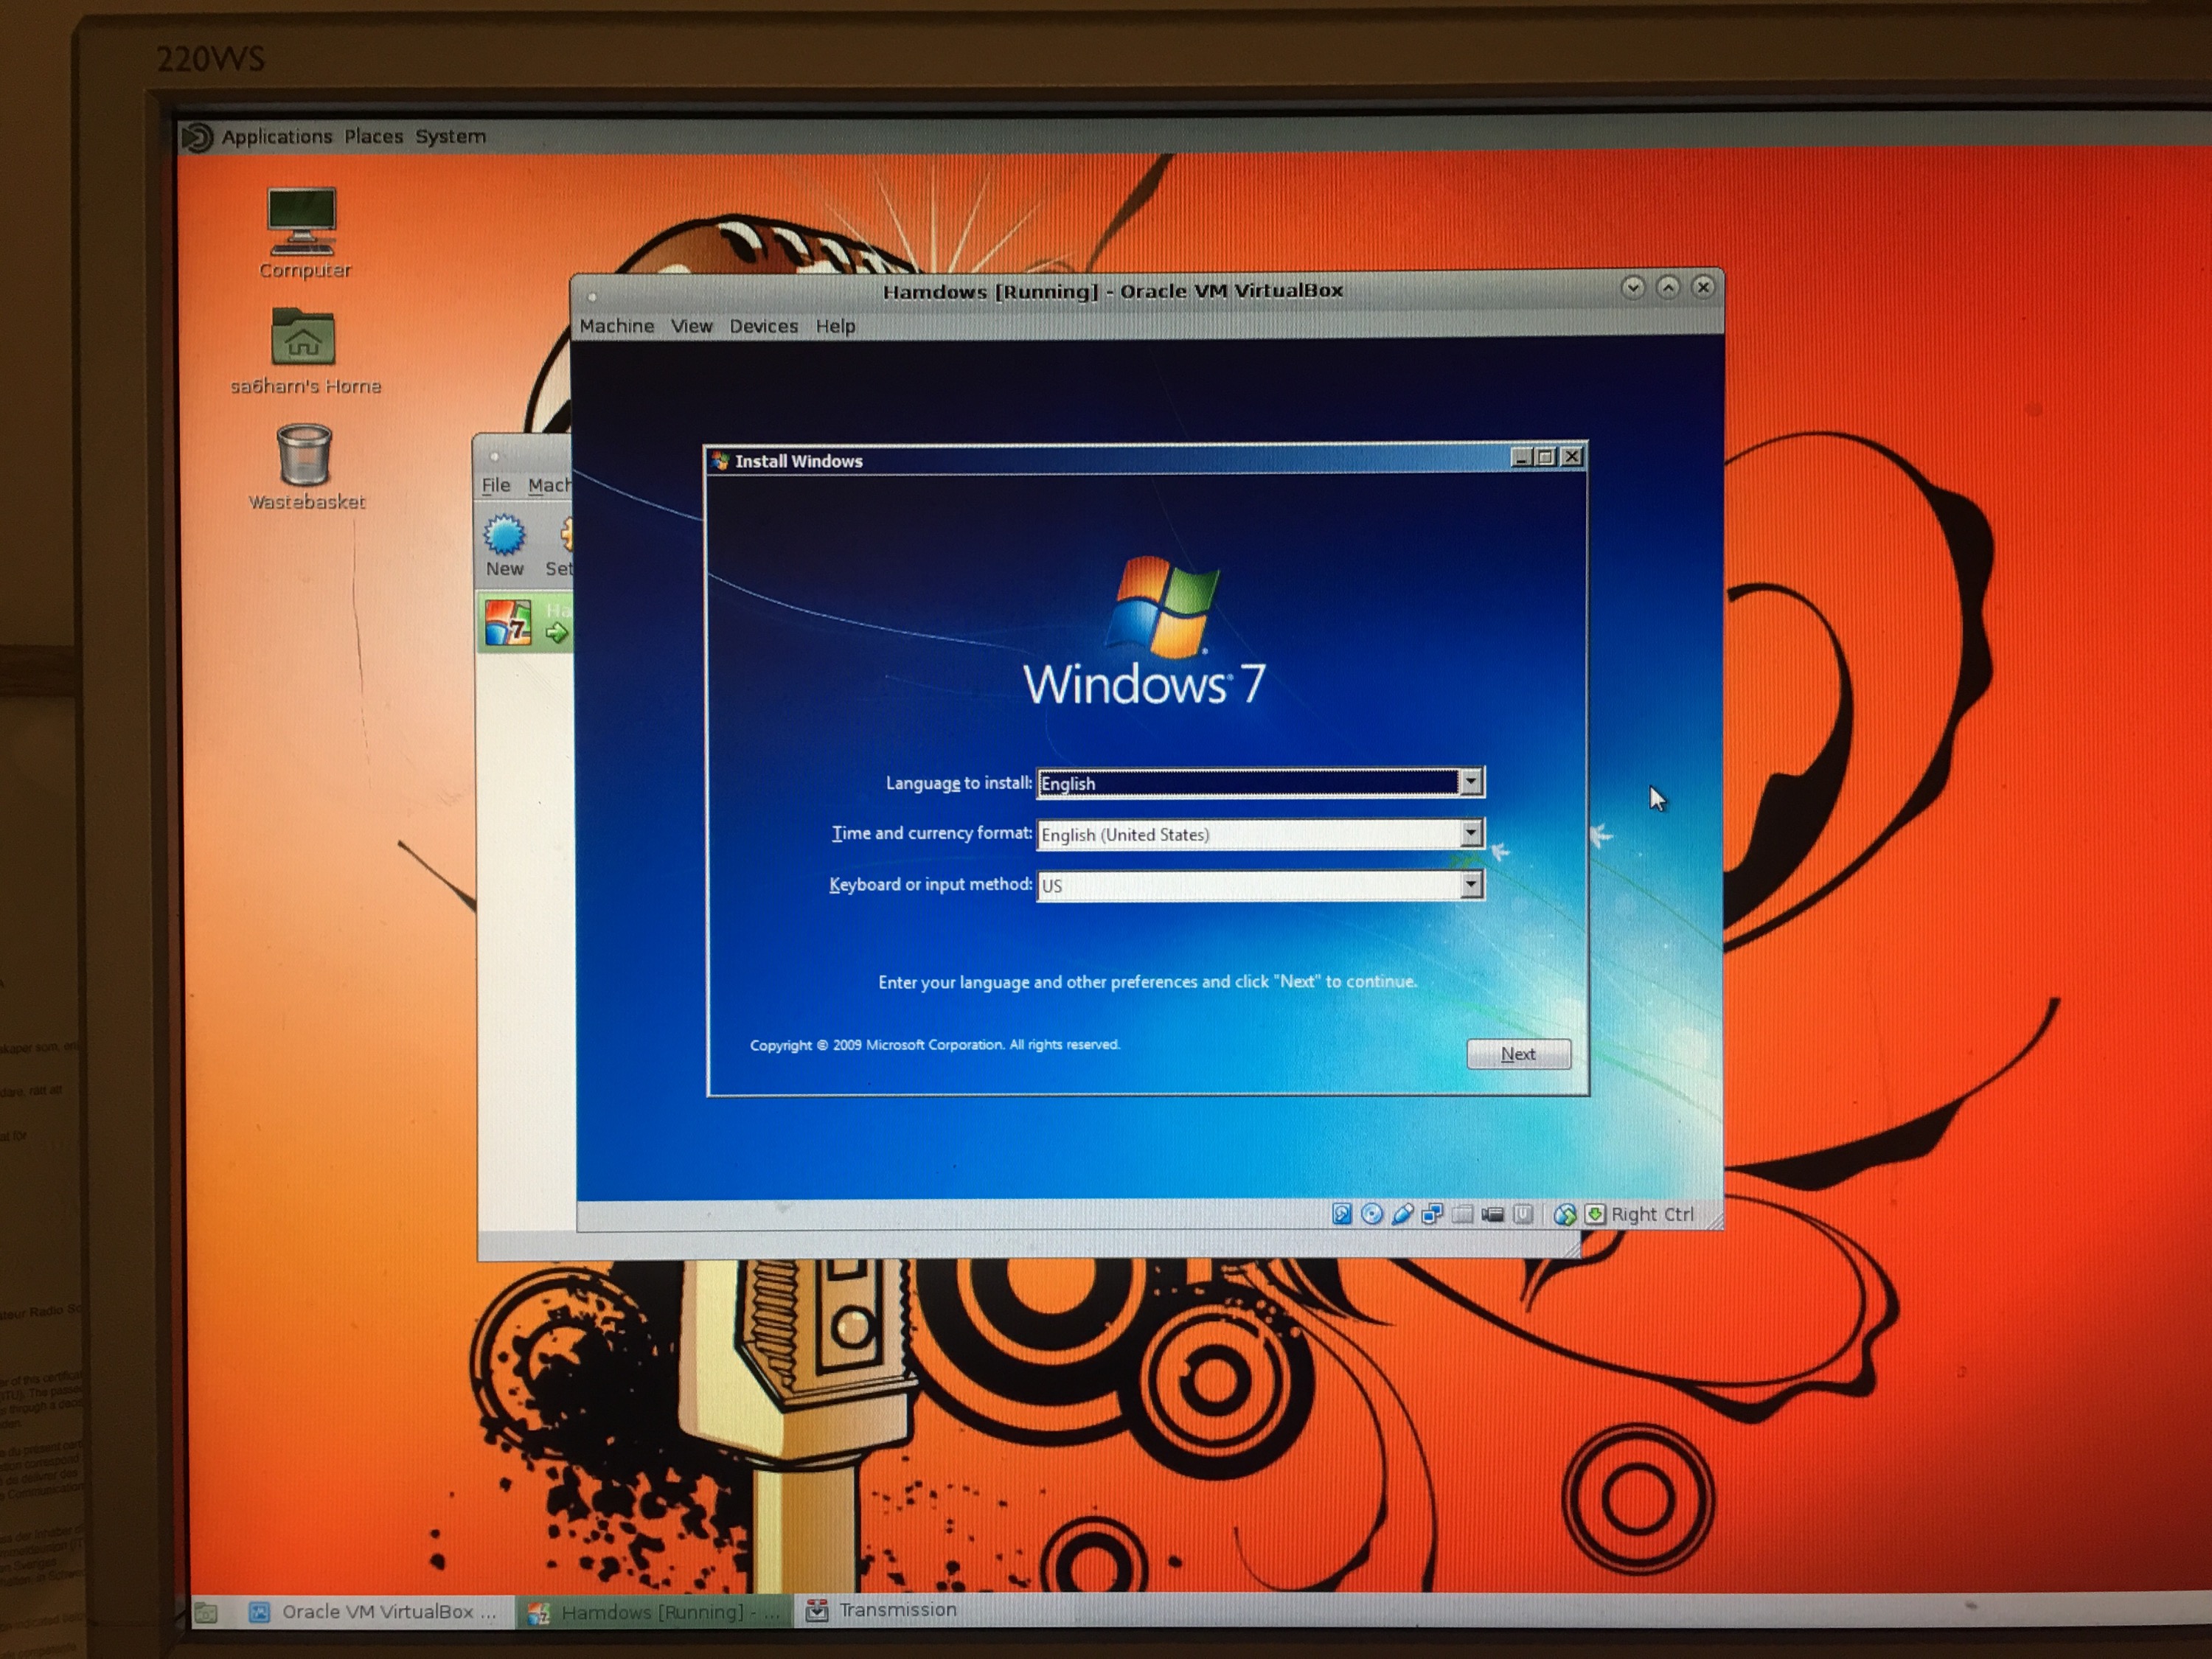Click the network adapters status icon

pos(1432,1214)
